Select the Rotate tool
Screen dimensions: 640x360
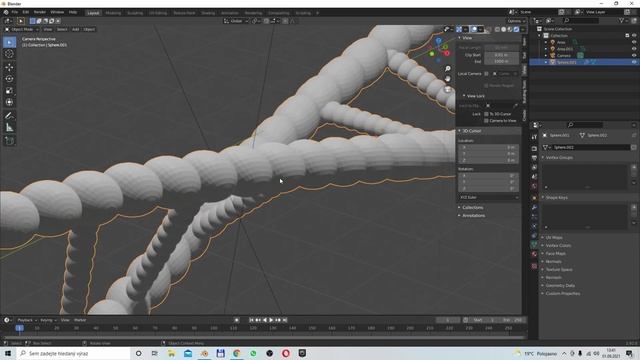[x=9, y=79]
